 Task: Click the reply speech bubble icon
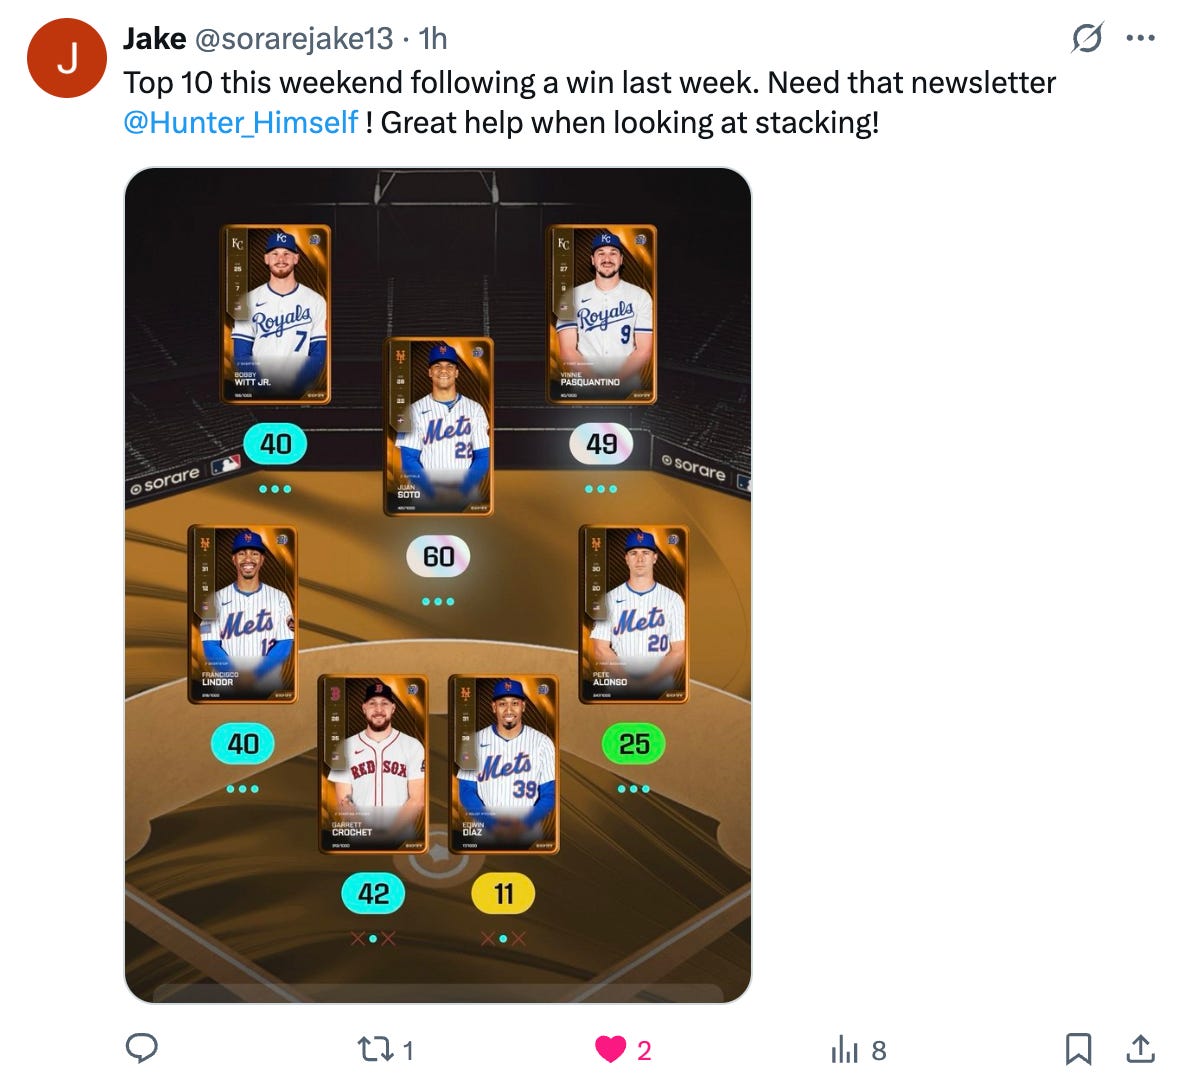[141, 1048]
